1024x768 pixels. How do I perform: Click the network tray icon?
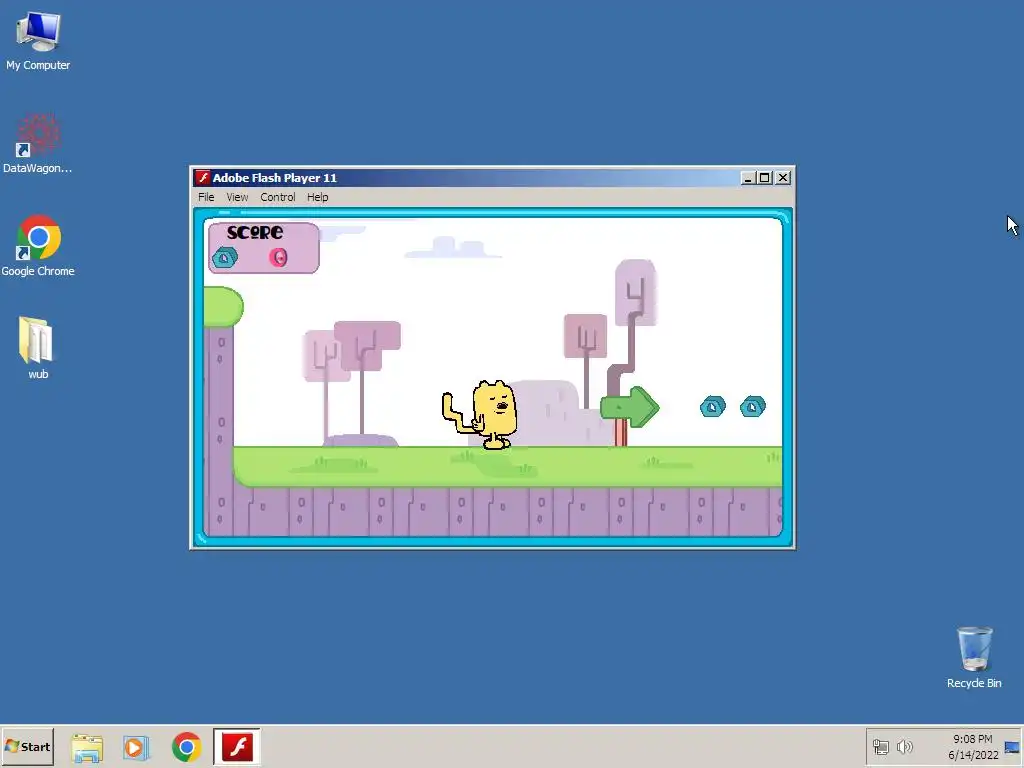(880, 747)
